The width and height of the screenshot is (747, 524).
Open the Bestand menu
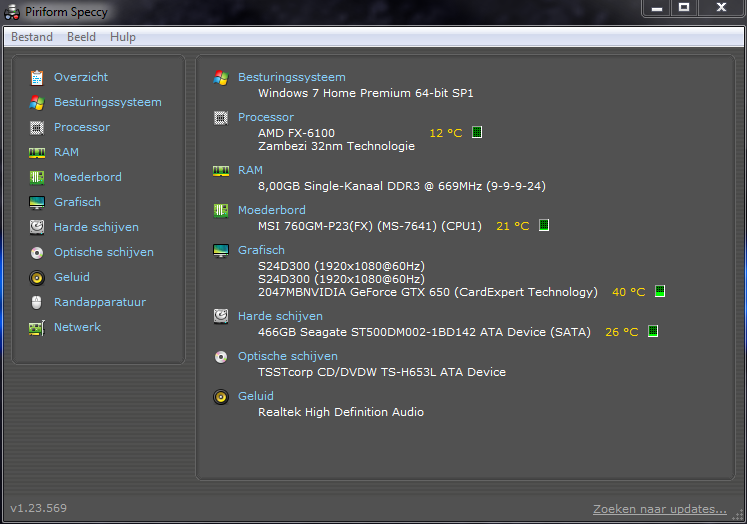tap(32, 37)
